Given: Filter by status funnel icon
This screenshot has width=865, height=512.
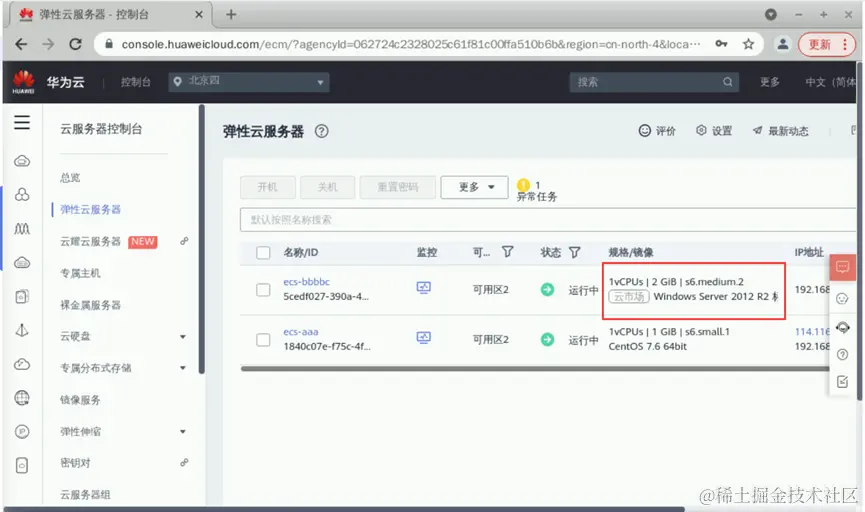Looking at the screenshot, I should click(x=574, y=252).
